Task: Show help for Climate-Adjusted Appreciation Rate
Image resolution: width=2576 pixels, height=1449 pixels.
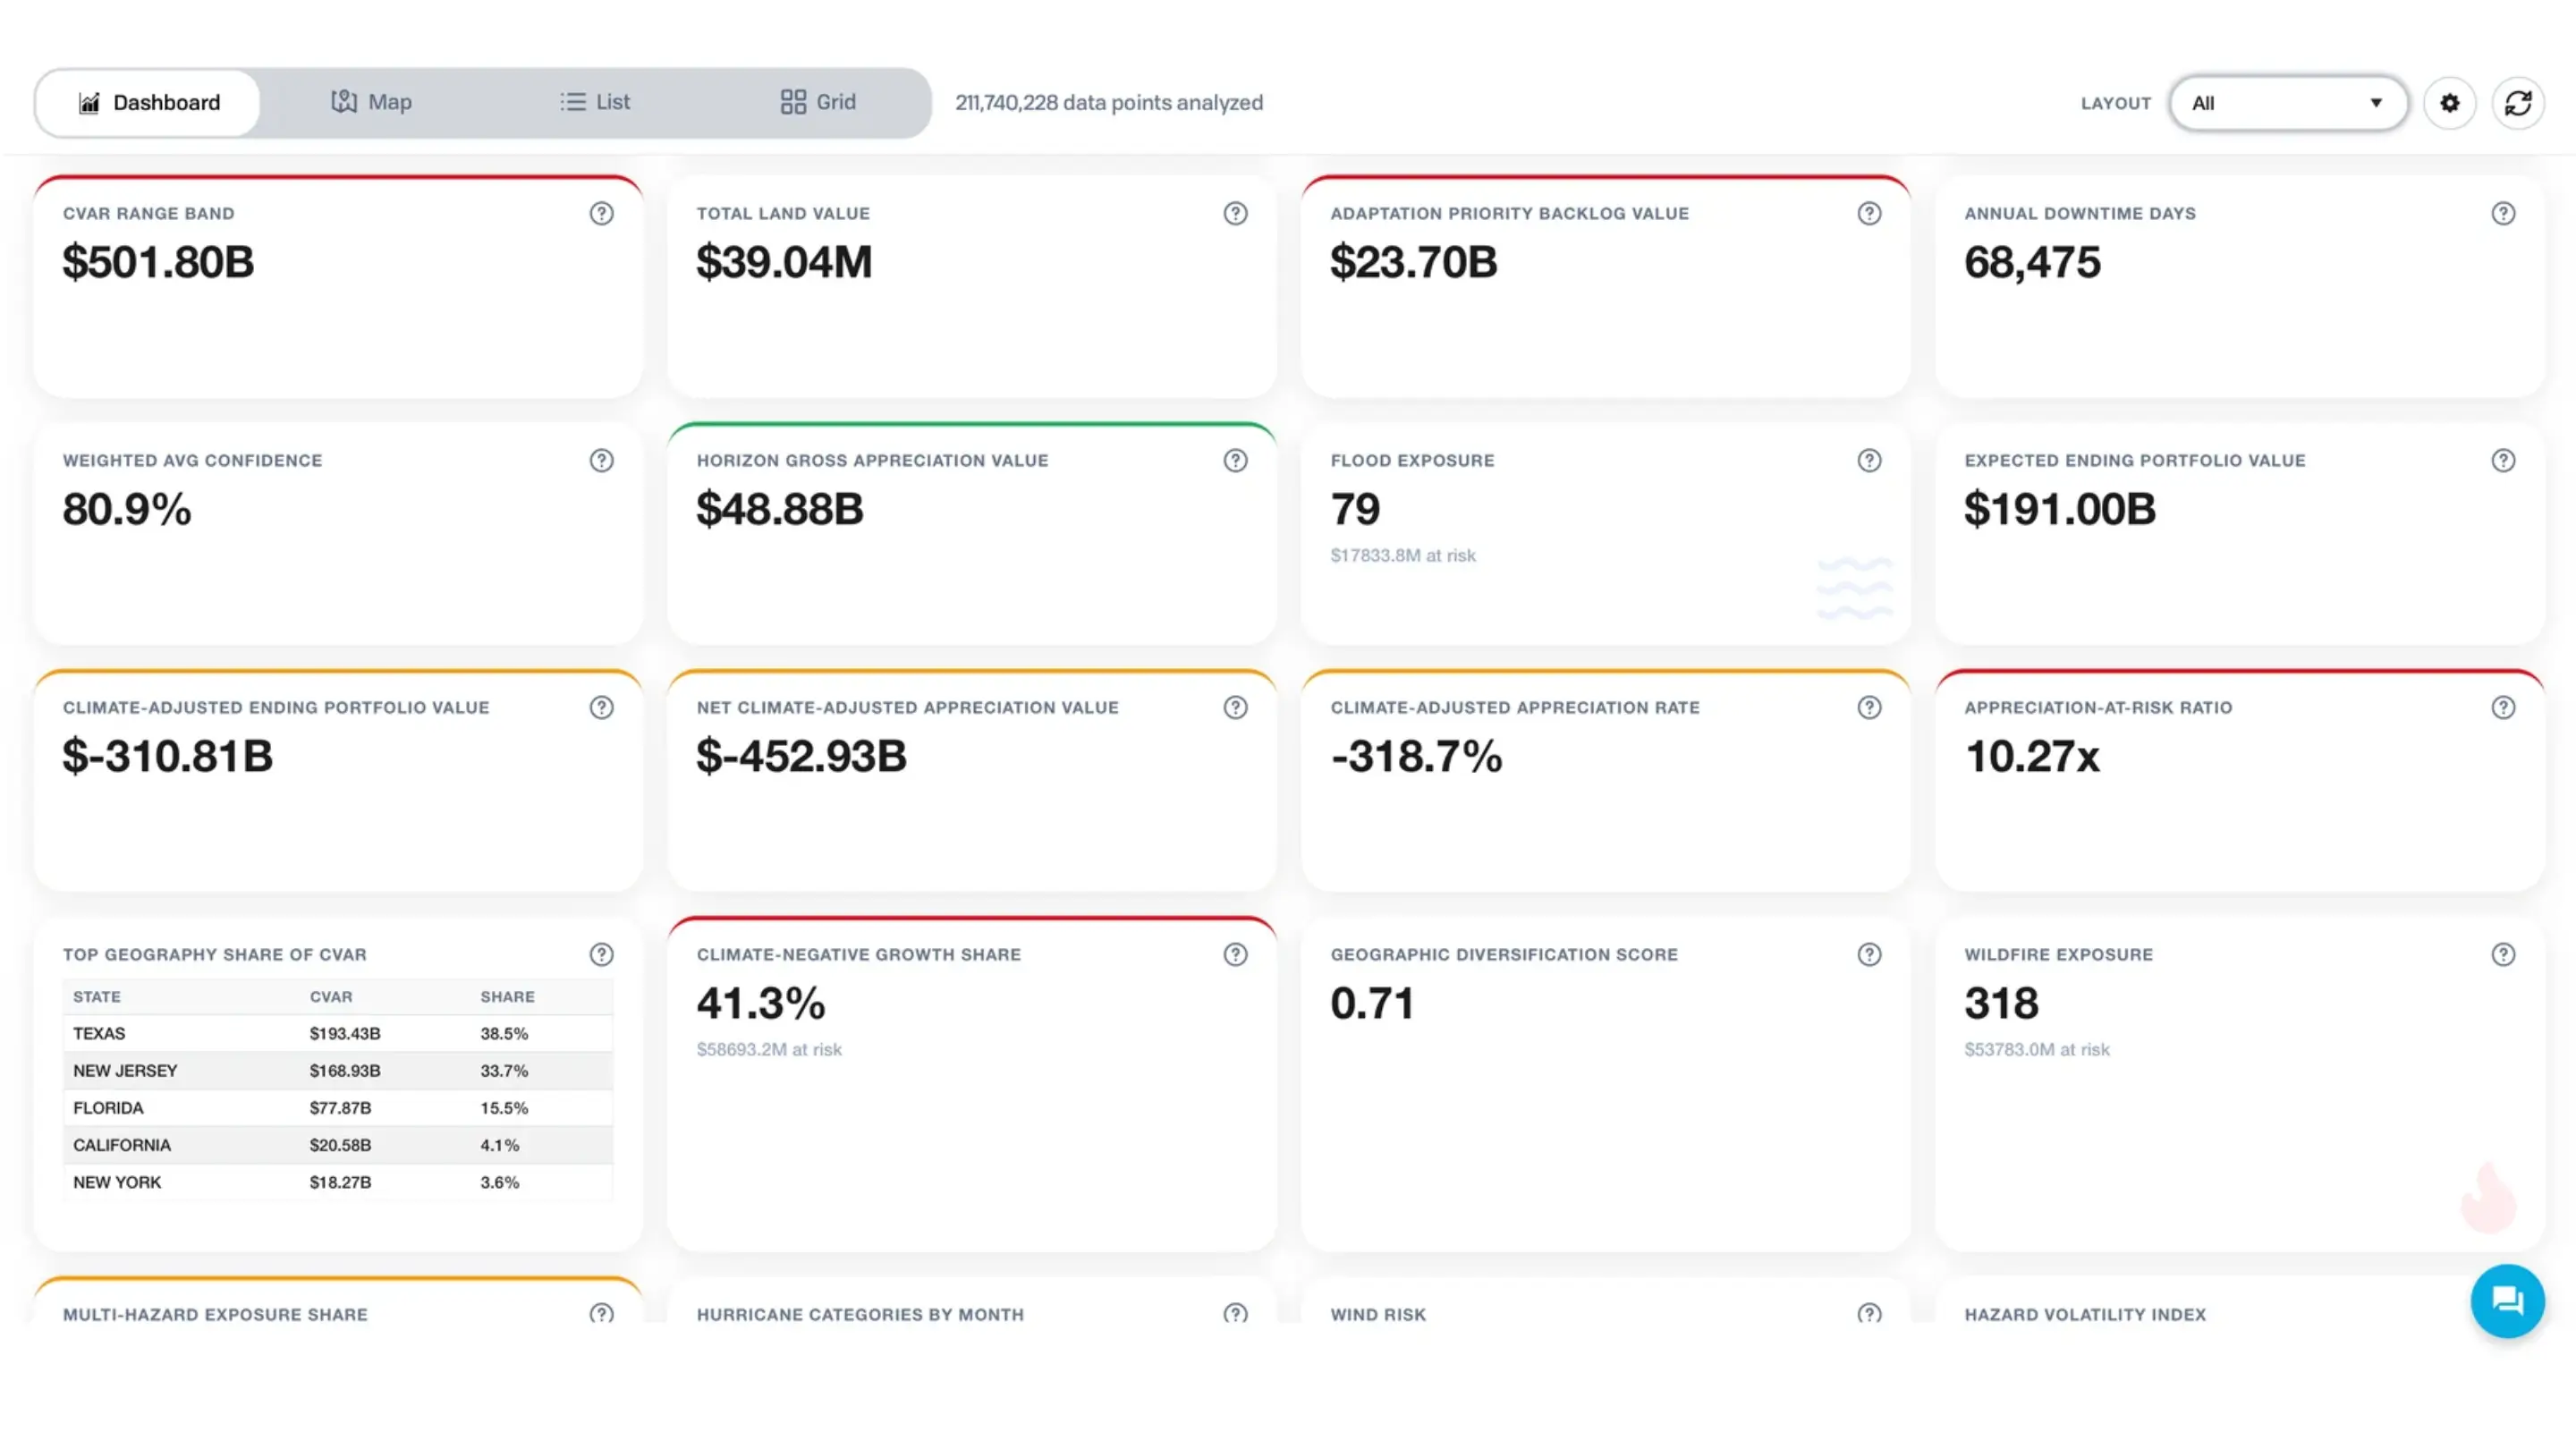Action: (x=1869, y=707)
